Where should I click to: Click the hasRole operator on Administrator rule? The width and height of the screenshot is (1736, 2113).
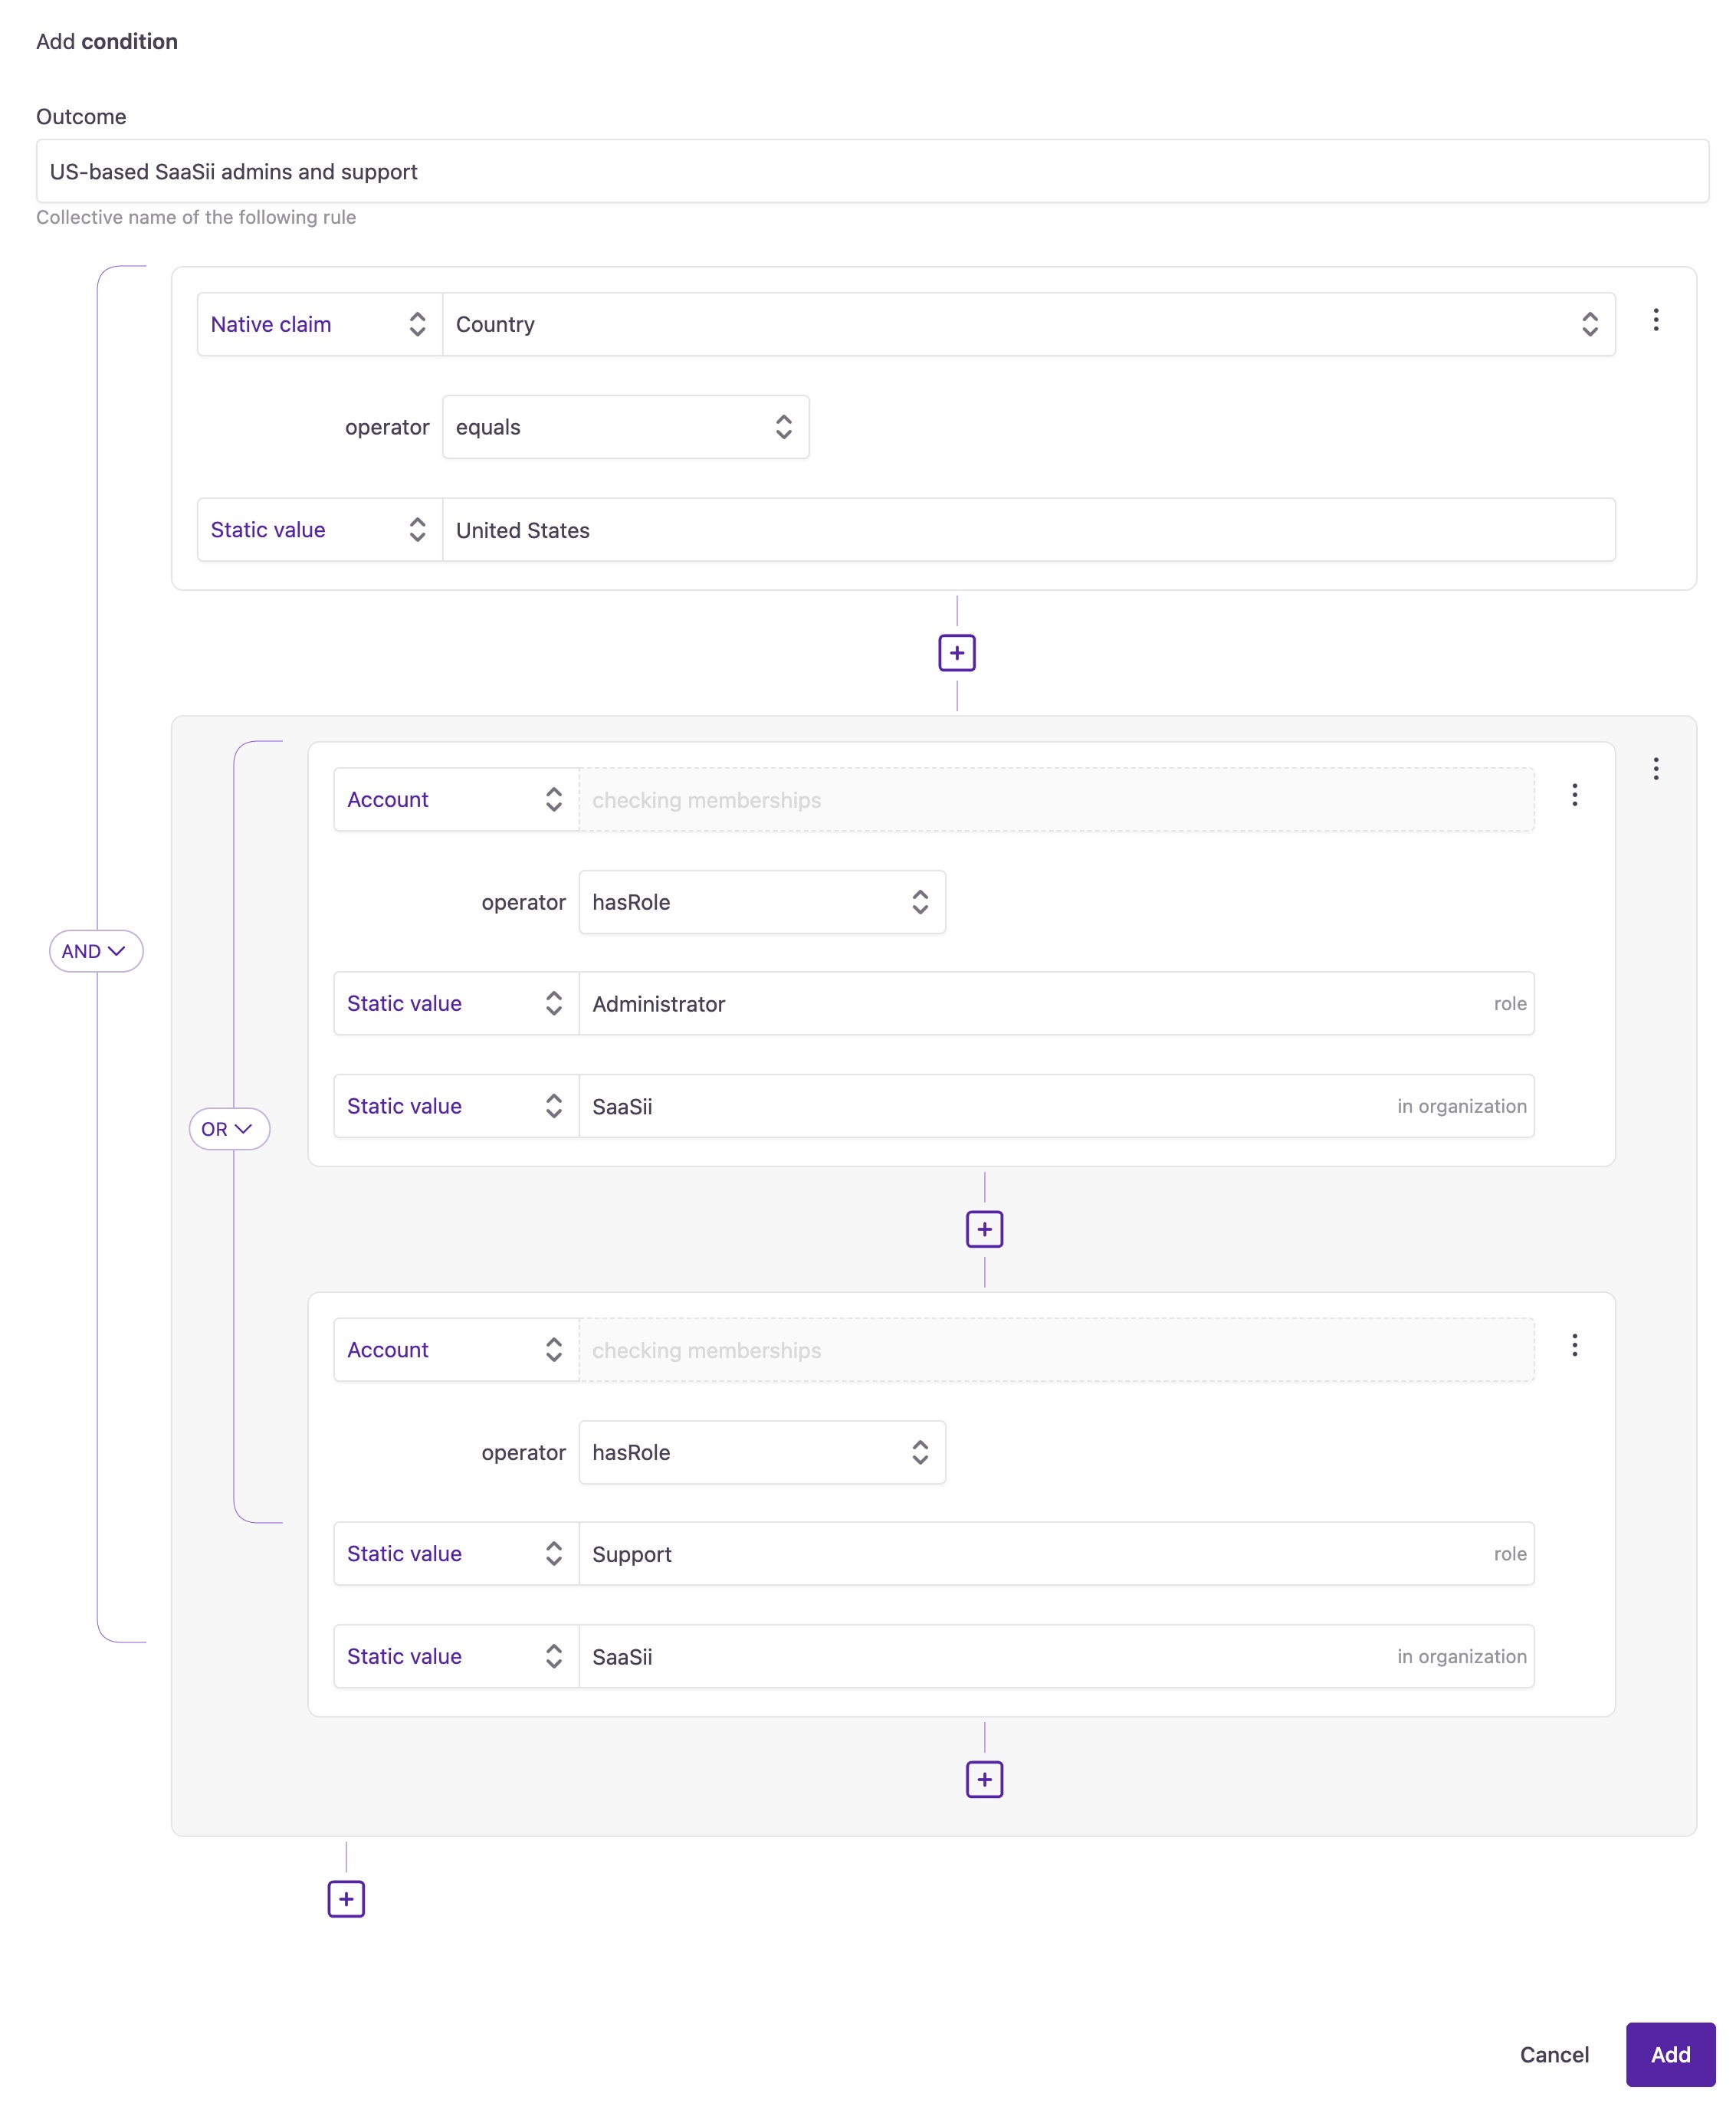[762, 901]
